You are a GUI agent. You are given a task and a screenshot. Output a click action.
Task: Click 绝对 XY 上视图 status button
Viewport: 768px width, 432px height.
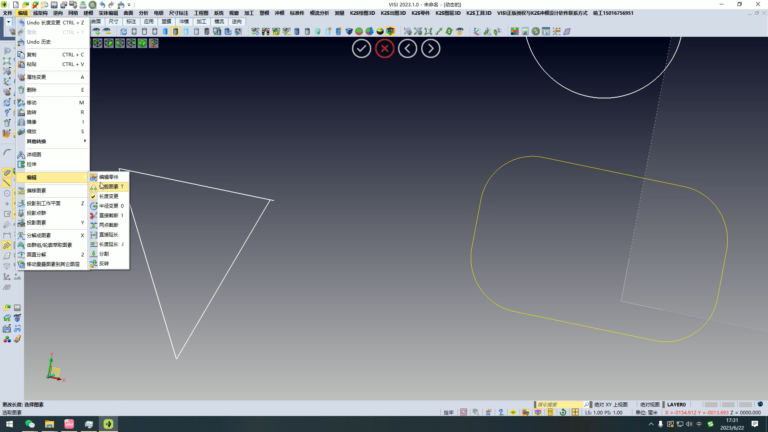pos(611,405)
